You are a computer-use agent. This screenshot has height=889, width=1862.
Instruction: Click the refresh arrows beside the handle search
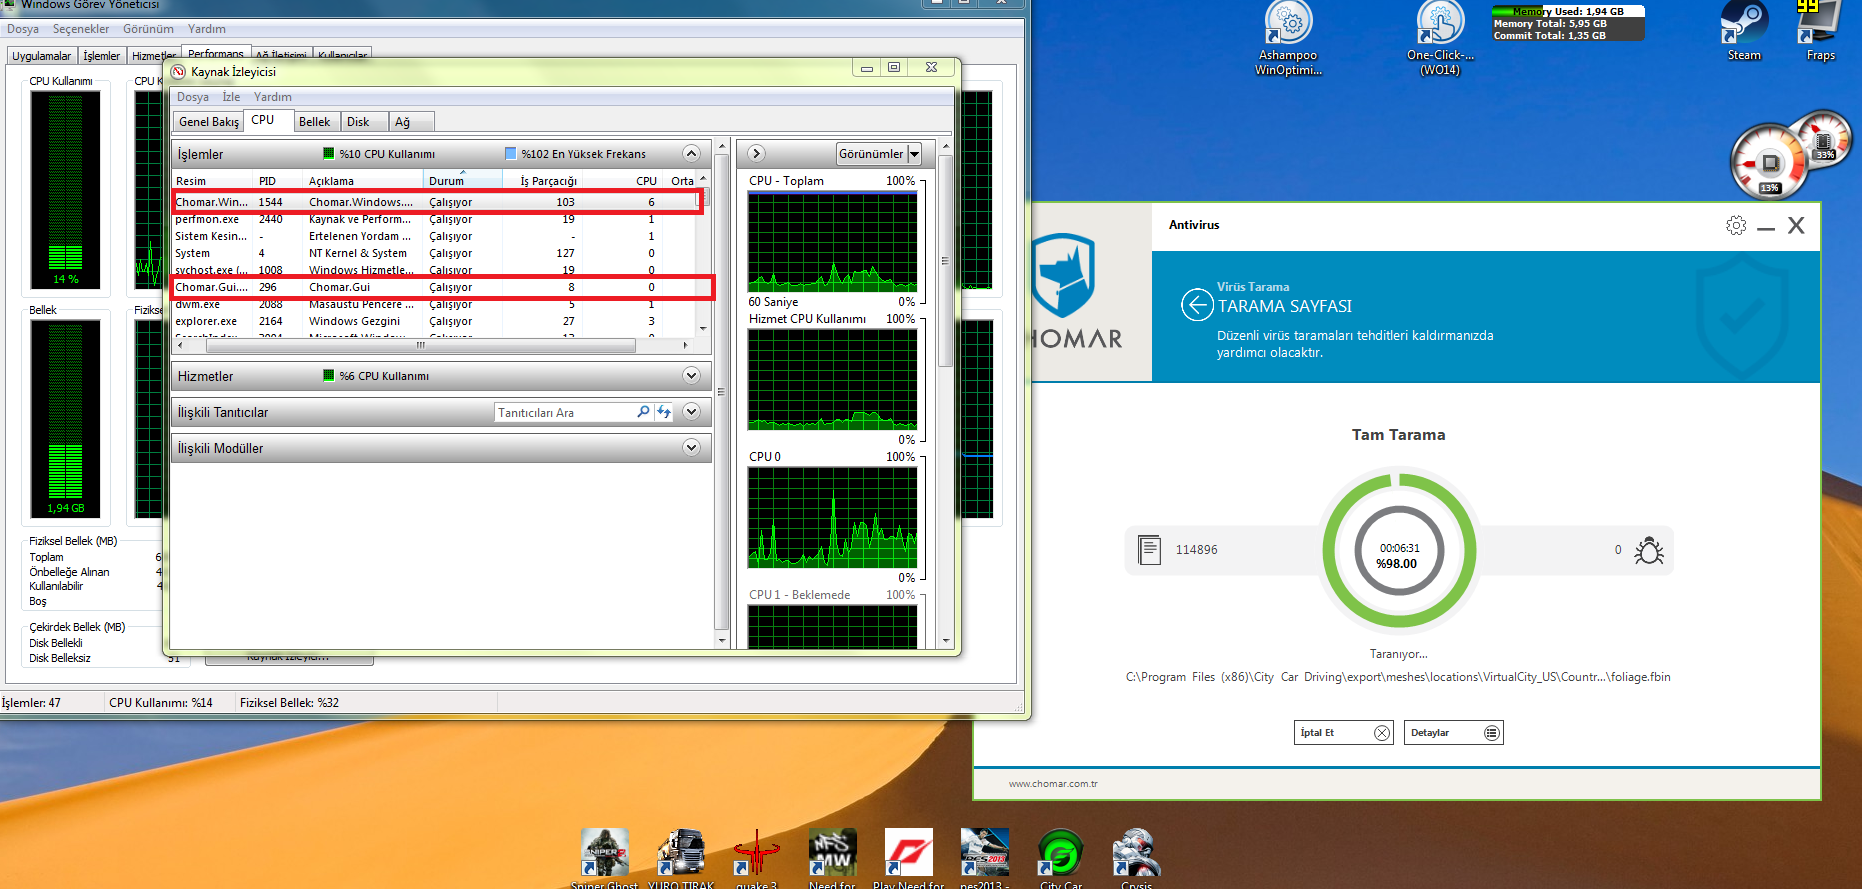click(x=664, y=412)
